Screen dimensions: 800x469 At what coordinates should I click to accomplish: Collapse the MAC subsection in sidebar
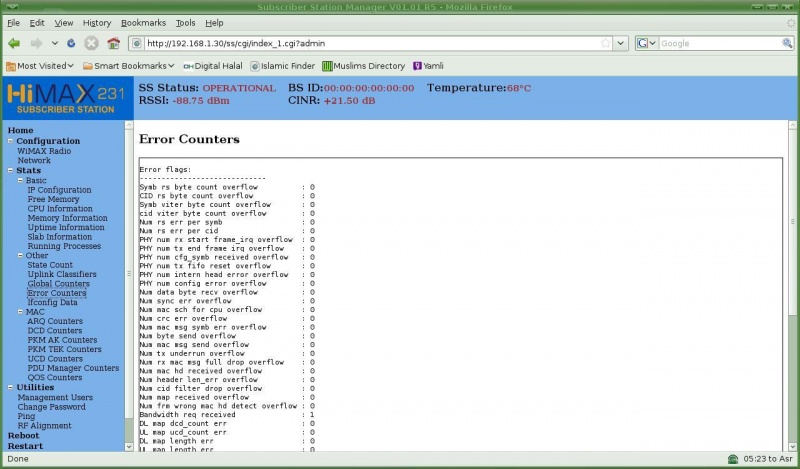pos(19,312)
